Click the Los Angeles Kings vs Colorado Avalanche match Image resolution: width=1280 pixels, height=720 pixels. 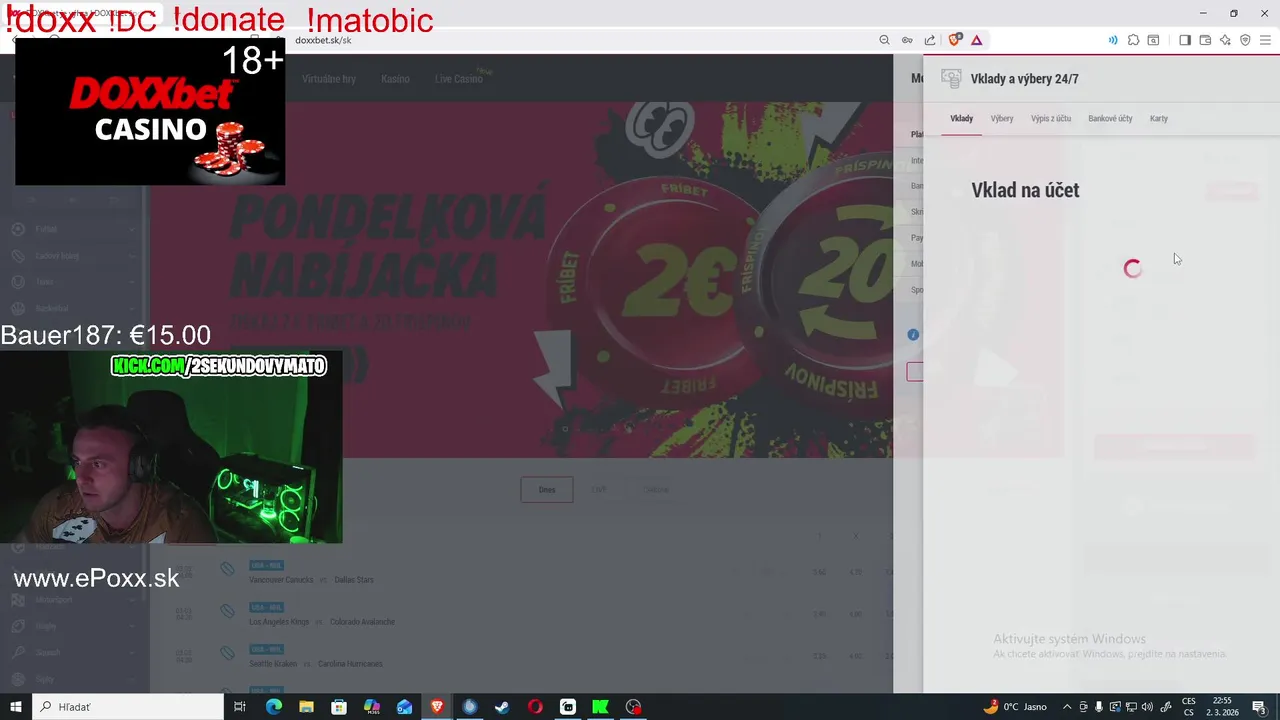tap(322, 622)
